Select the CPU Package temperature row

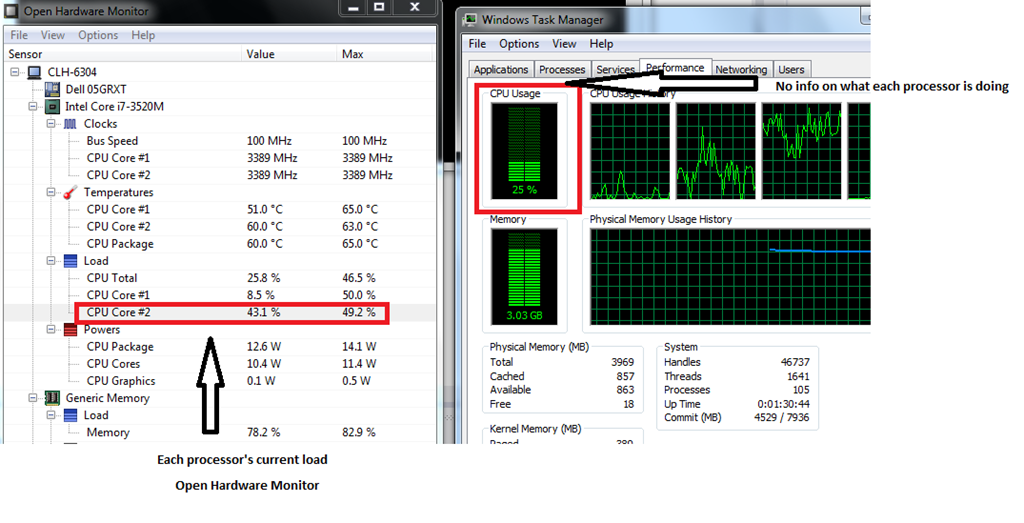coord(219,244)
